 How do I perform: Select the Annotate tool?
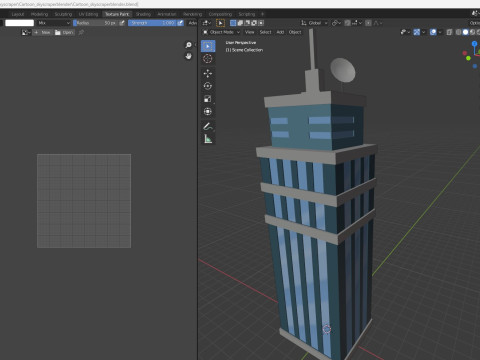[x=208, y=126]
